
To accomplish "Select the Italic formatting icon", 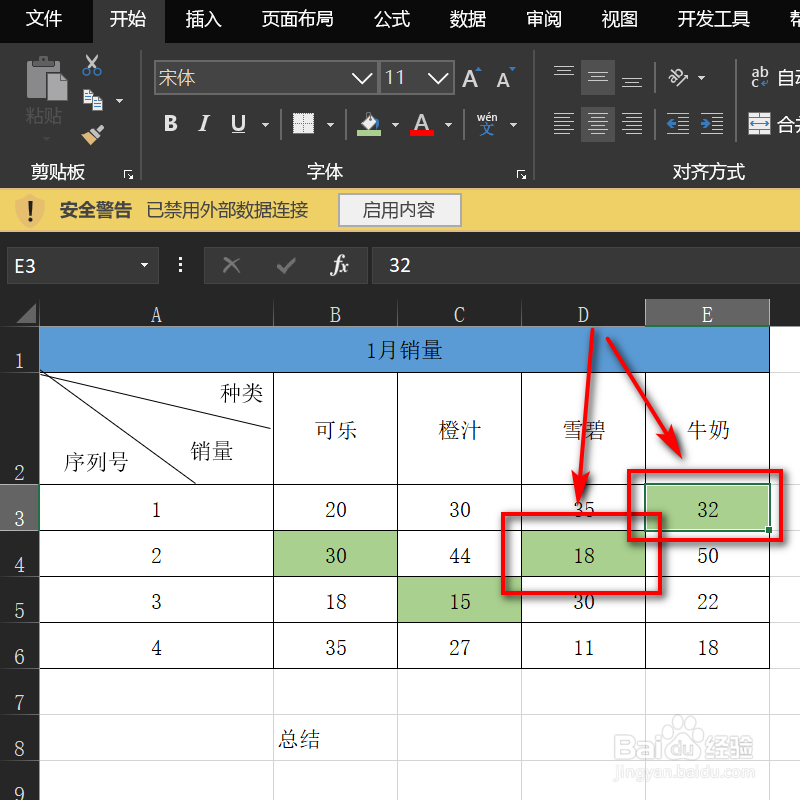I will tap(204, 123).
